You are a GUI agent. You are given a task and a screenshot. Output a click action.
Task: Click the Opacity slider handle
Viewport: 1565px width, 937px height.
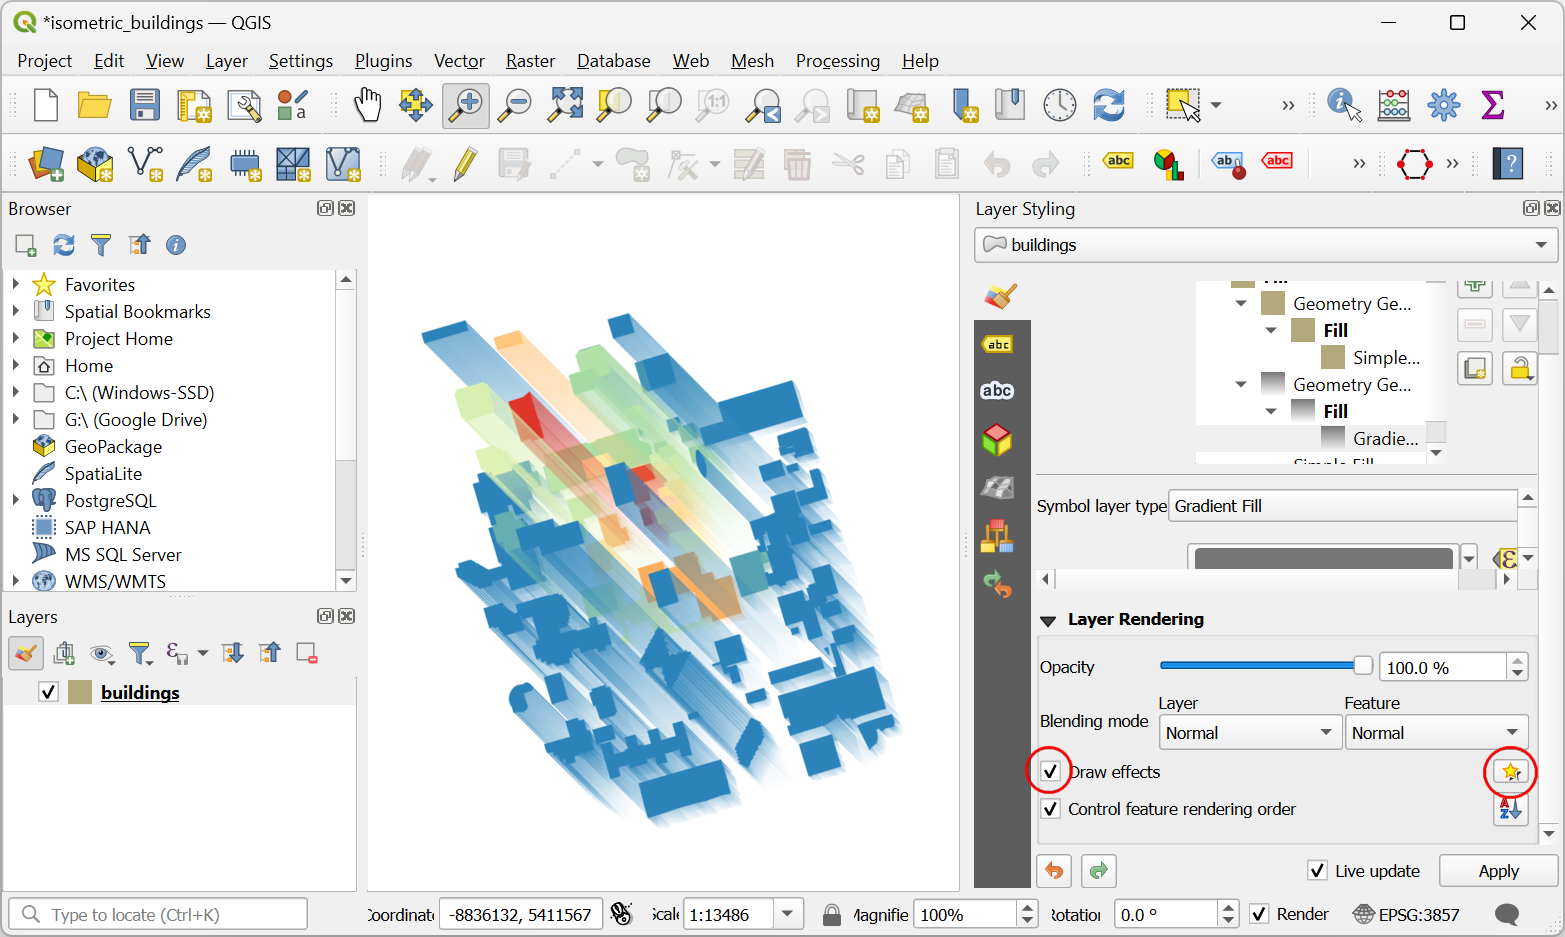[1362, 666]
